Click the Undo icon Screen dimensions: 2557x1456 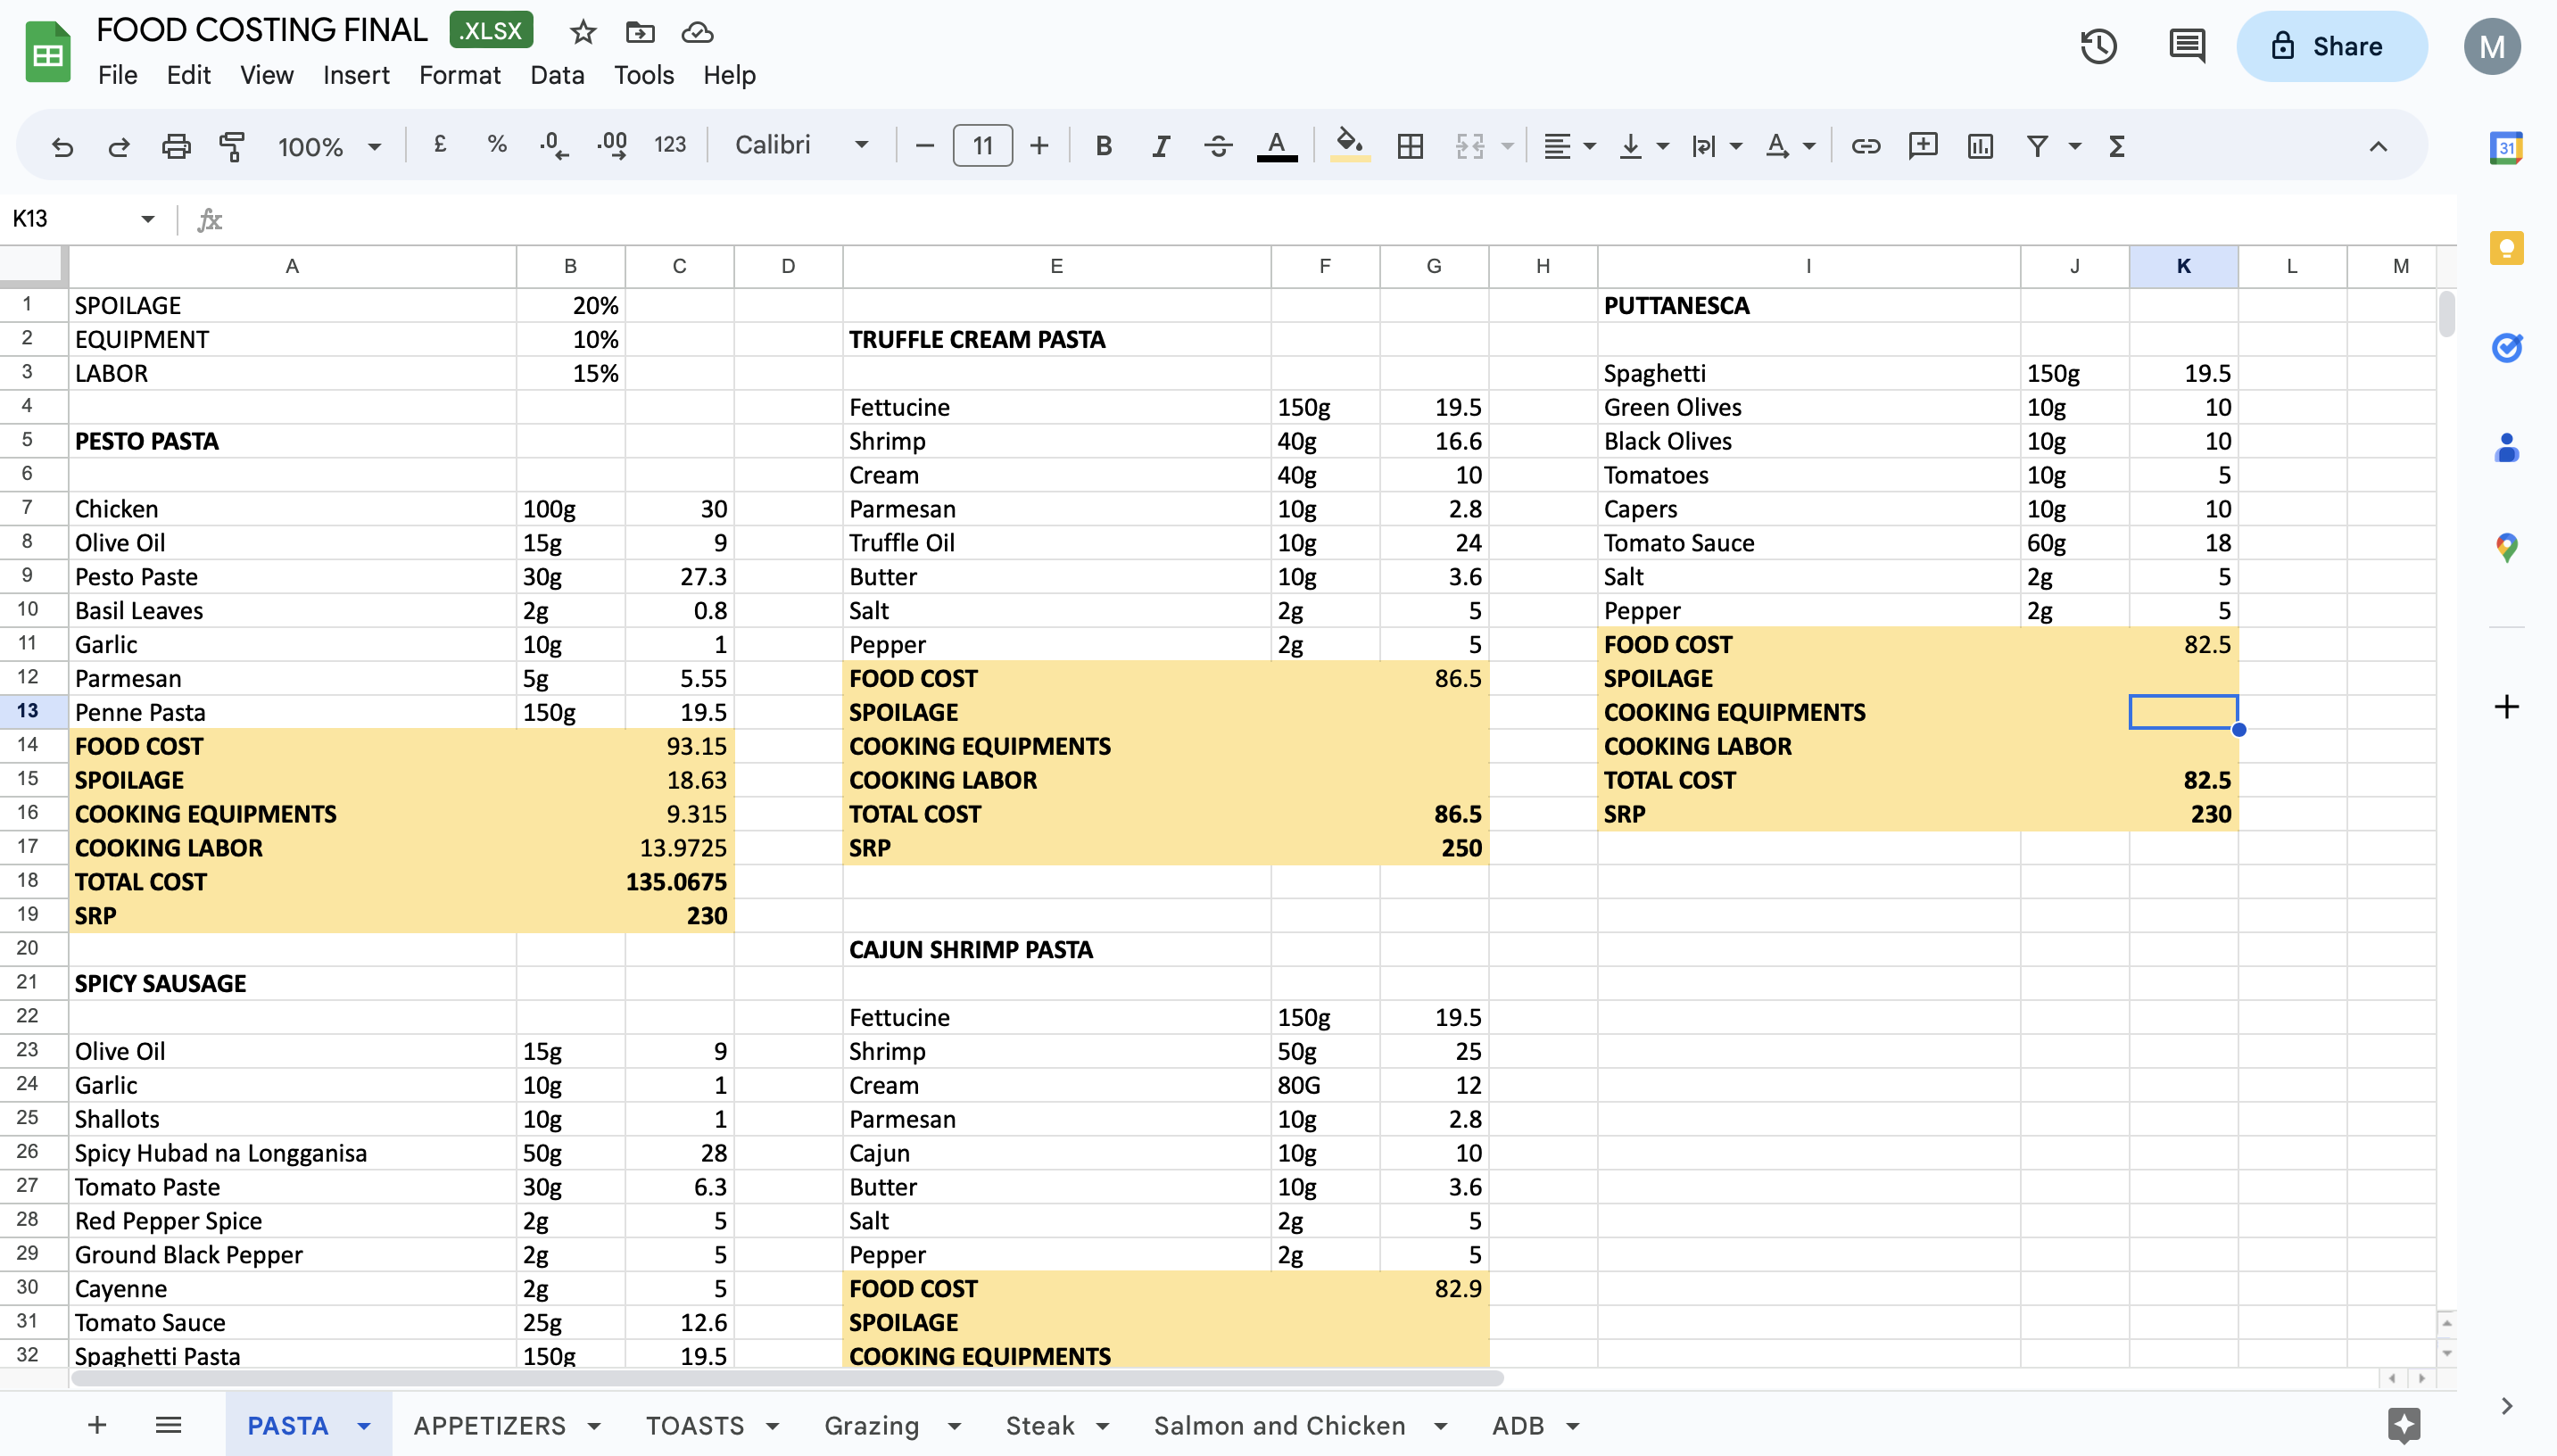(x=62, y=147)
